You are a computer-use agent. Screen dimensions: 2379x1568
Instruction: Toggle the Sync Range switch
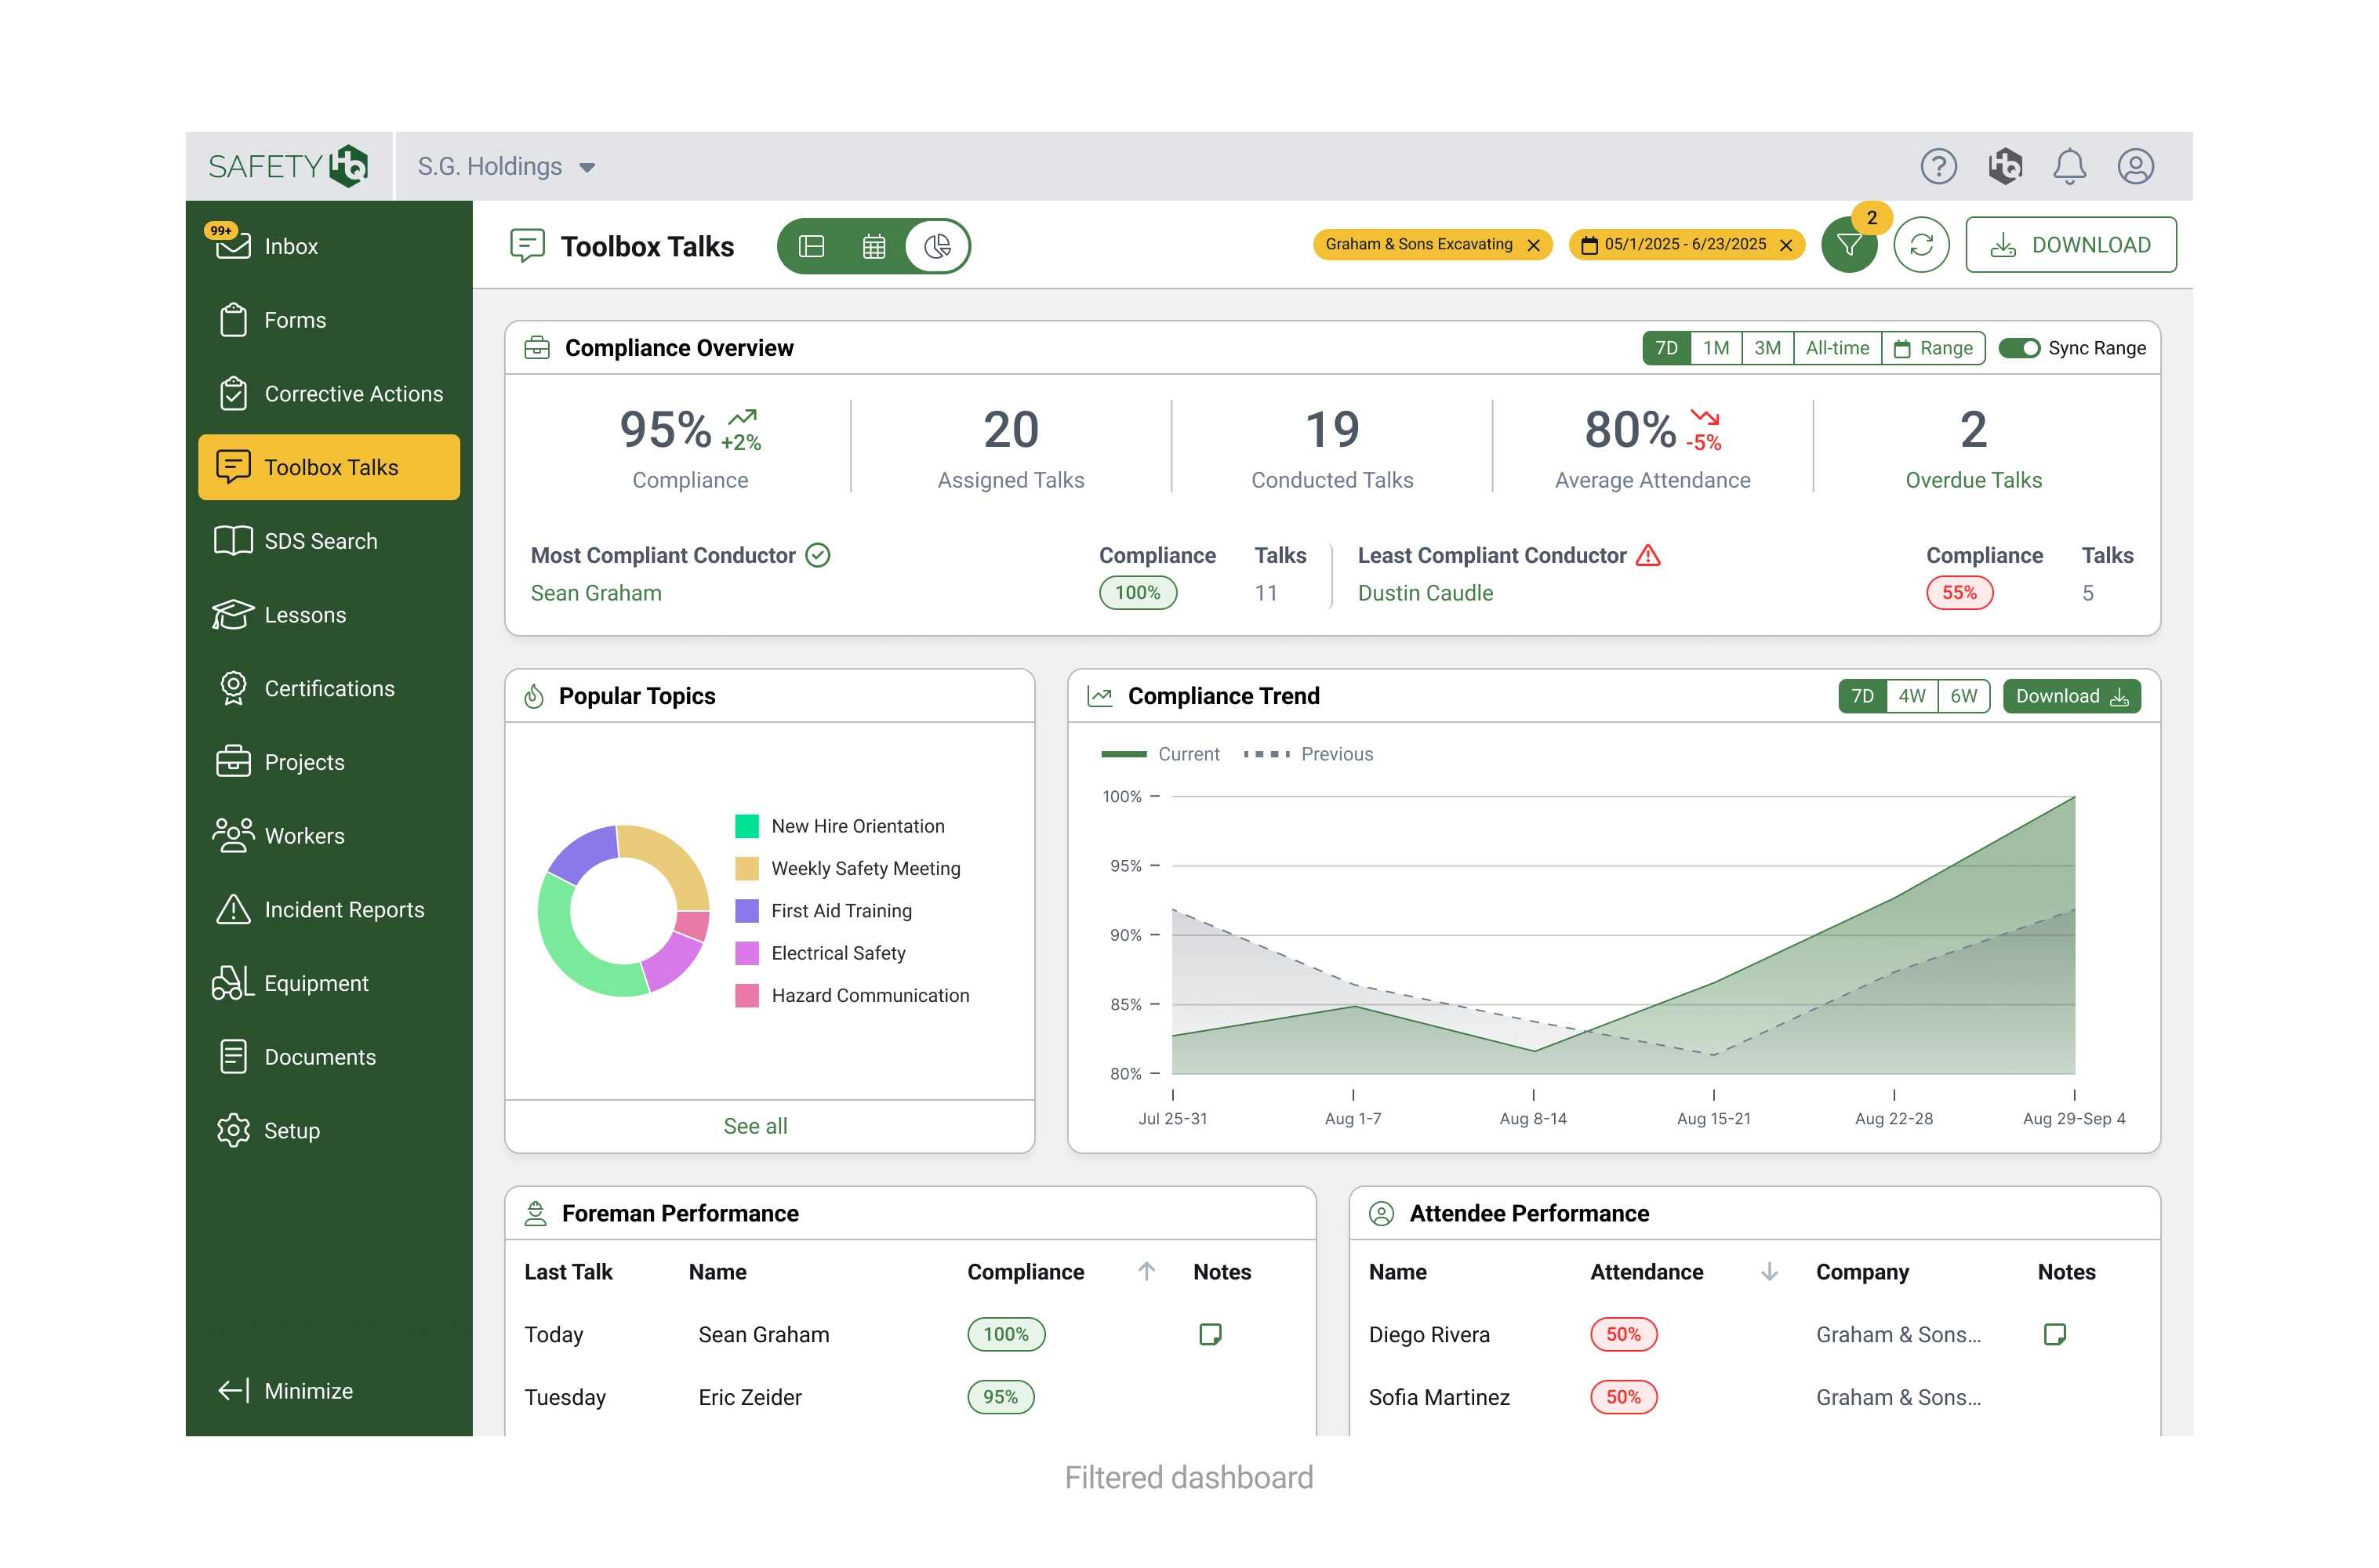[2018, 348]
